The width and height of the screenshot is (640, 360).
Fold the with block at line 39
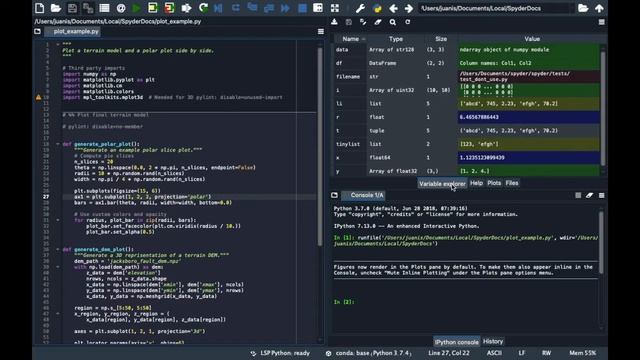point(58,267)
